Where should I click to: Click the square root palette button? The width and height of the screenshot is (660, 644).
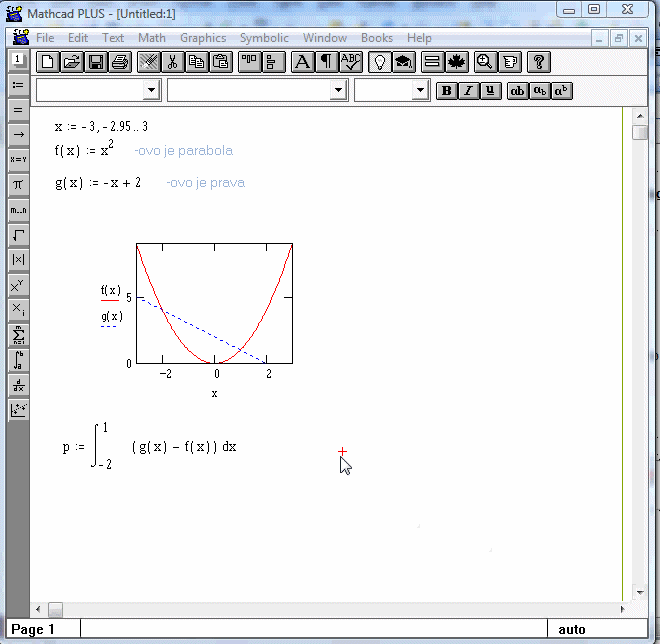point(18,235)
